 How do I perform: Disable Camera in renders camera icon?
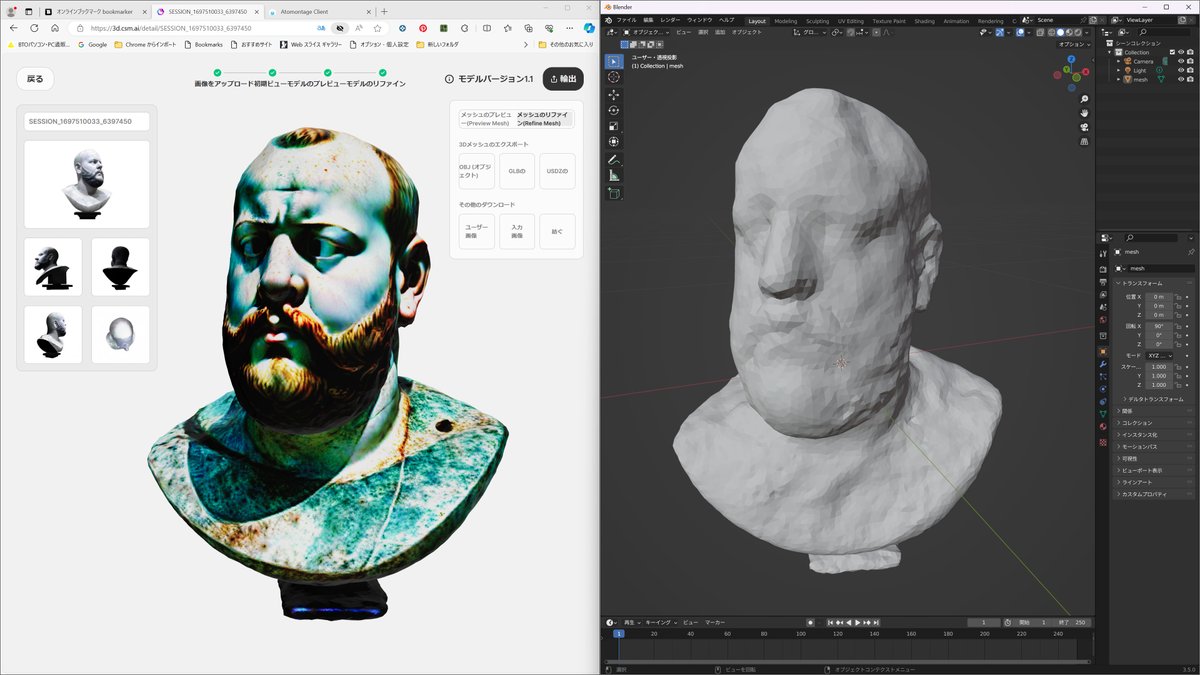point(1191,61)
